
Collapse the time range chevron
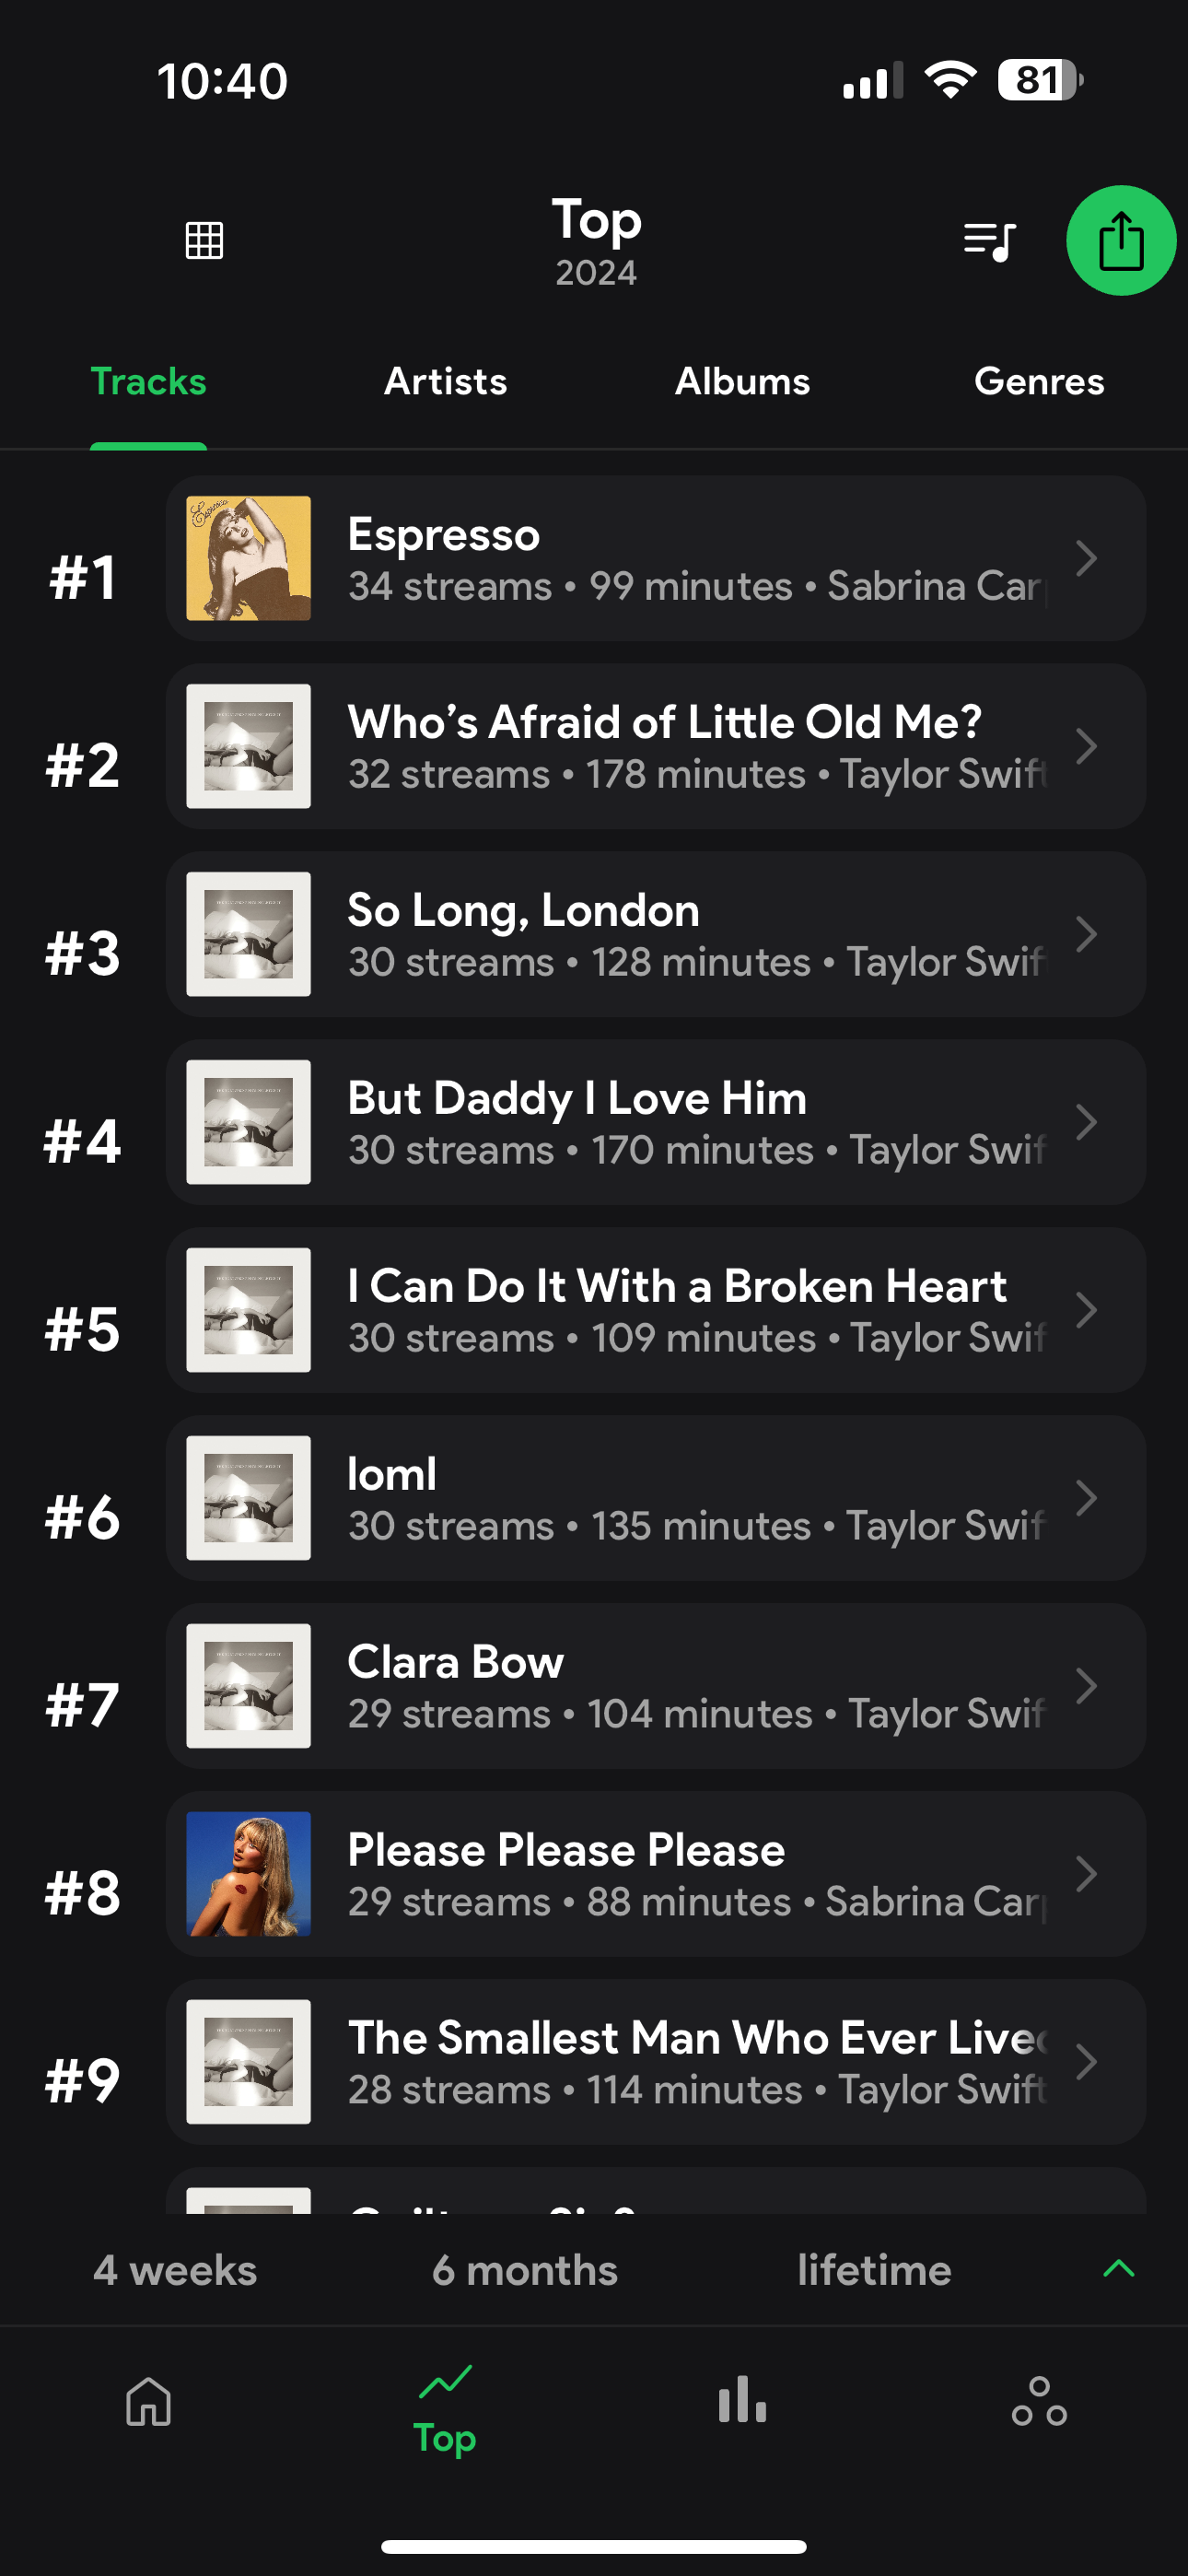pyautogui.click(x=1118, y=2269)
